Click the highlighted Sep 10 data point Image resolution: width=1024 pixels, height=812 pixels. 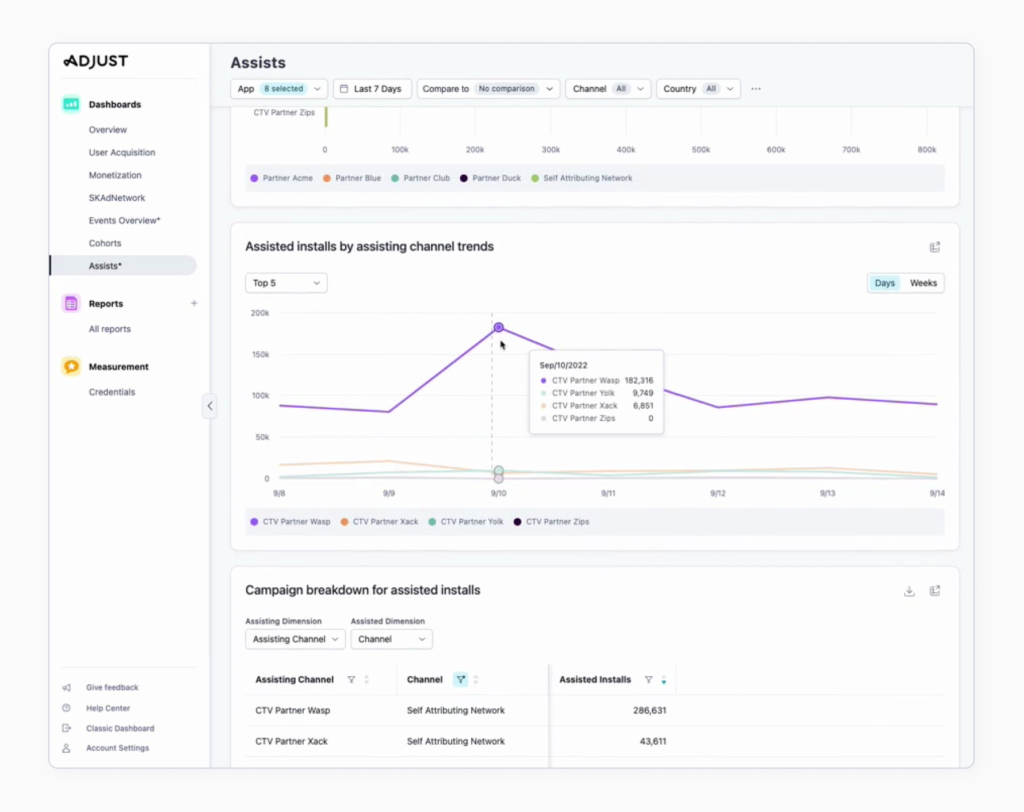[x=498, y=327]
